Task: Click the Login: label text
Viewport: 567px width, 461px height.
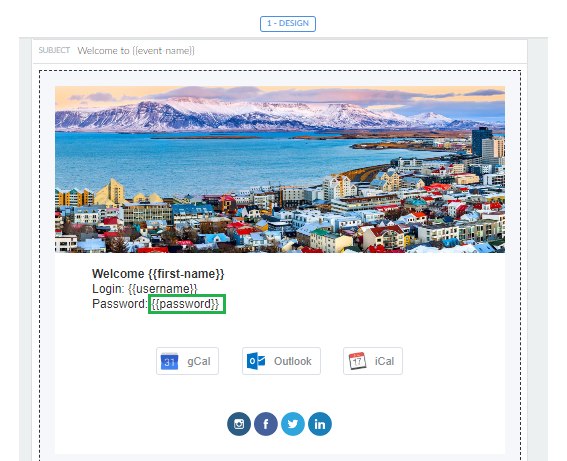Action: coord(108,289)
